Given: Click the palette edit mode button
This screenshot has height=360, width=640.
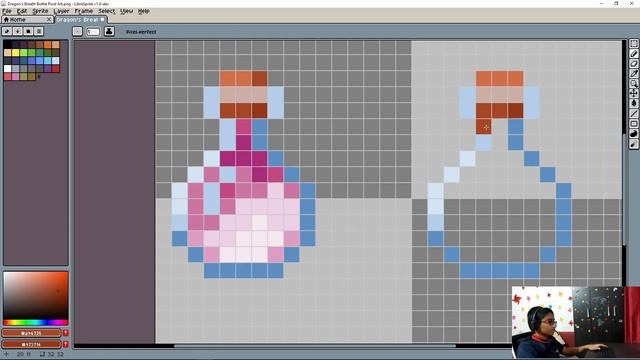Looking at the screenshot, I should (x=7, y=31).
